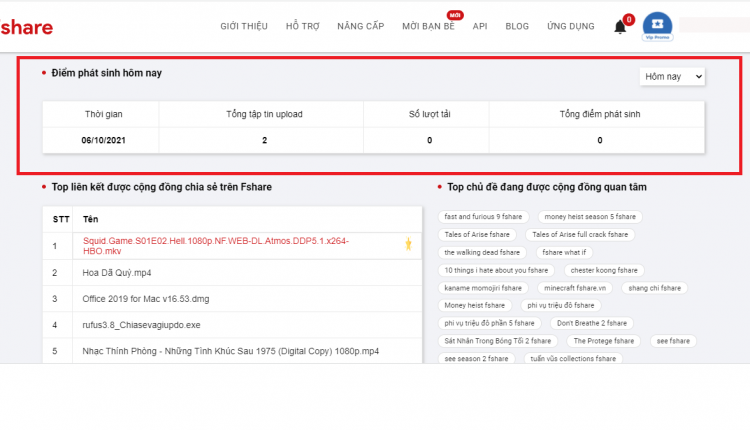750x430 pixels.
Task: Click the Tales of Arise fshare tag
Action: tap(477, 234)
